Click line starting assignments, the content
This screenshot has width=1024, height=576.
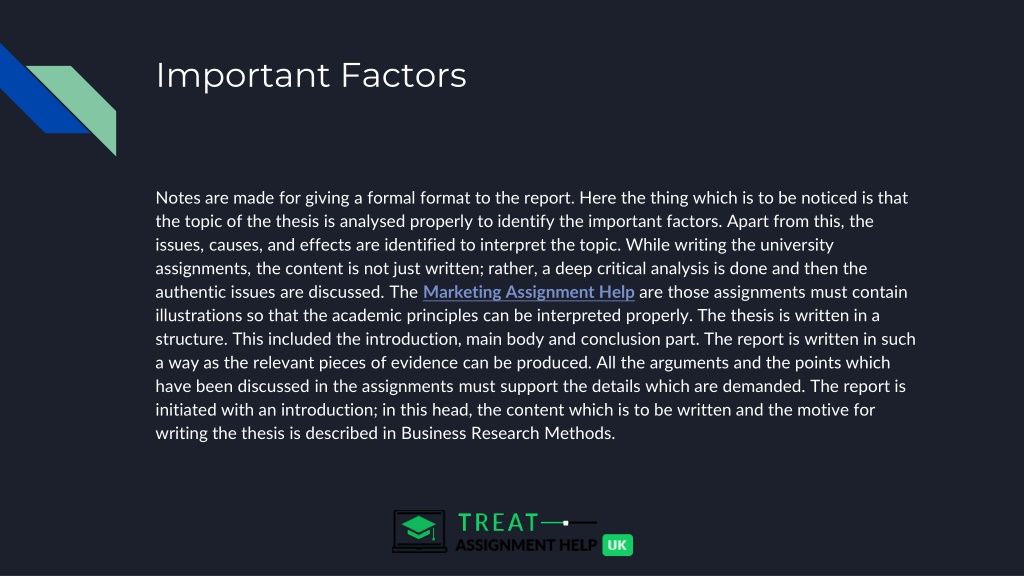click(511, 268)
